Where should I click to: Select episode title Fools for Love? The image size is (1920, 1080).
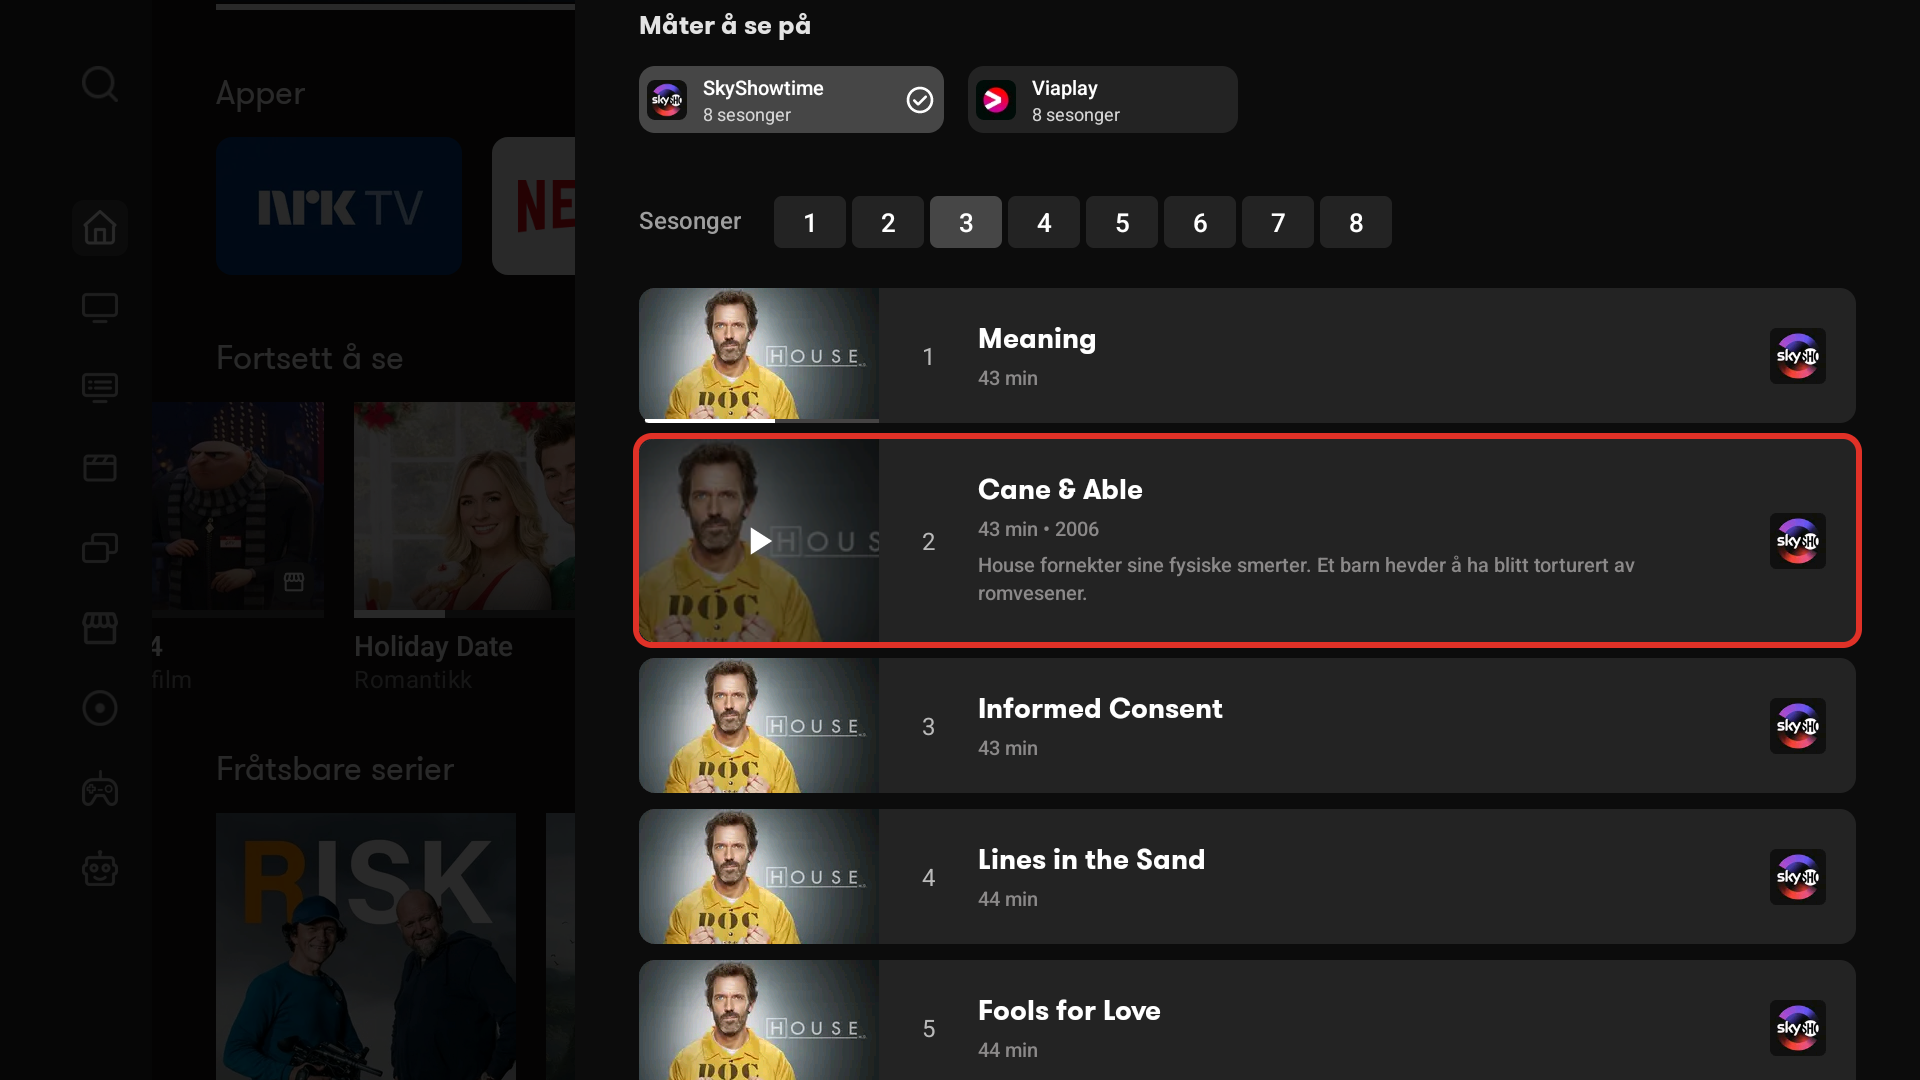point(1069,1011)
